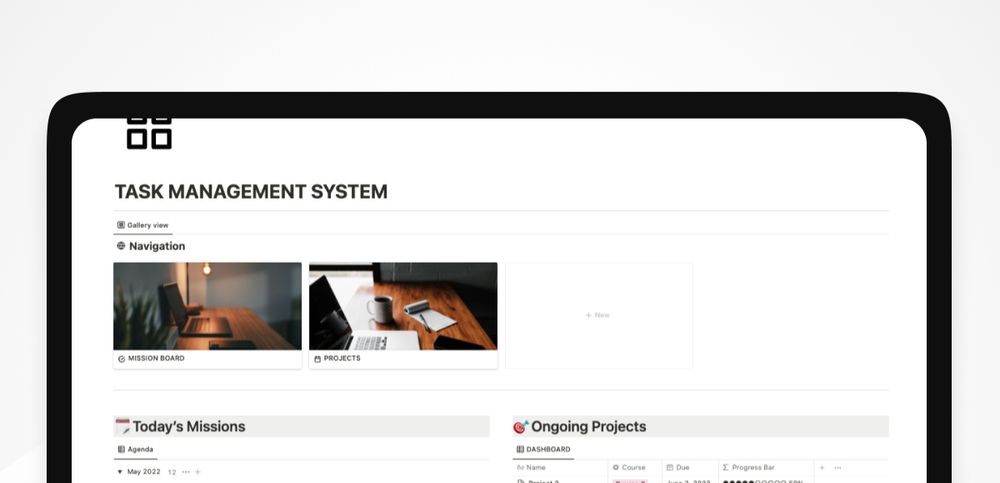Switch to the Gallery view tab
Image resolution: width=1000 pixels, height=483 pixels.
click(143, 225)
